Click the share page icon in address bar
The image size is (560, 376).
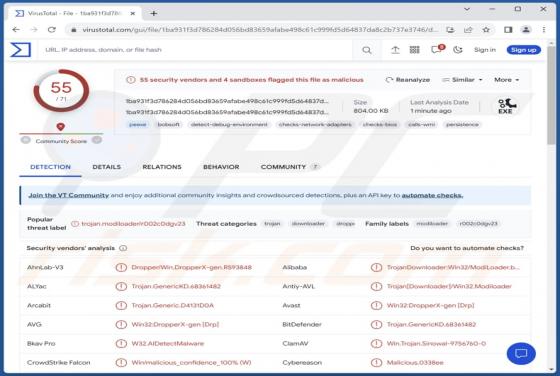[x=468, y=30]
